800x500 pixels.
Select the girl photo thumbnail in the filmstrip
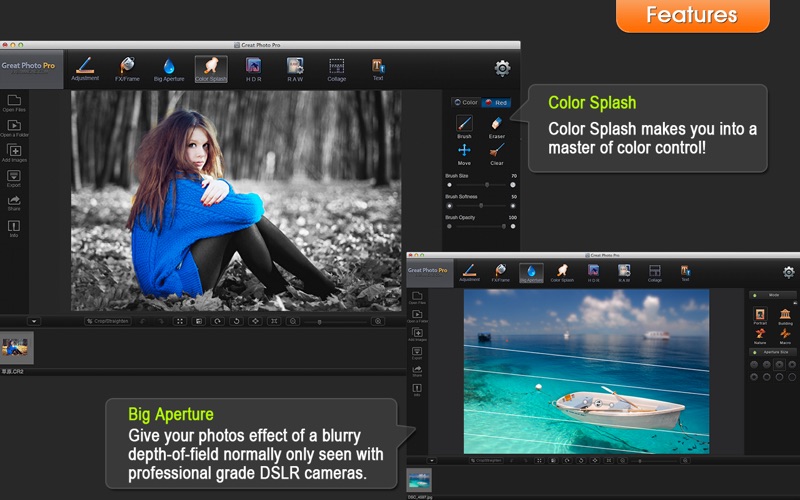click(17, 348)
